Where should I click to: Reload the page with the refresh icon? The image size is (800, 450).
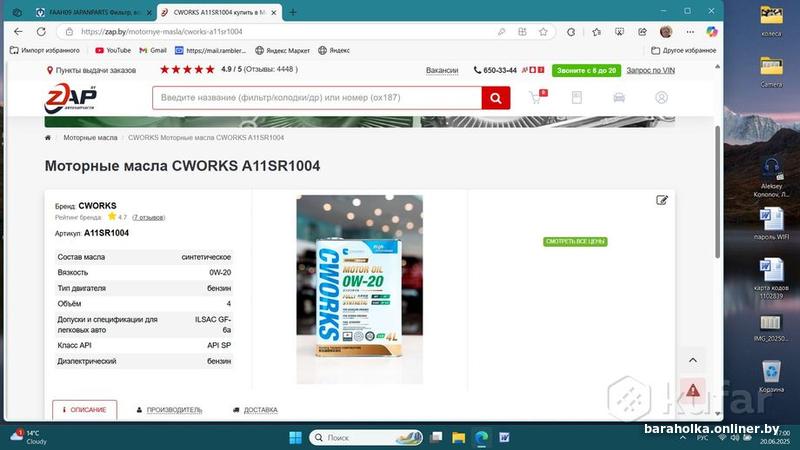(41, 32)
